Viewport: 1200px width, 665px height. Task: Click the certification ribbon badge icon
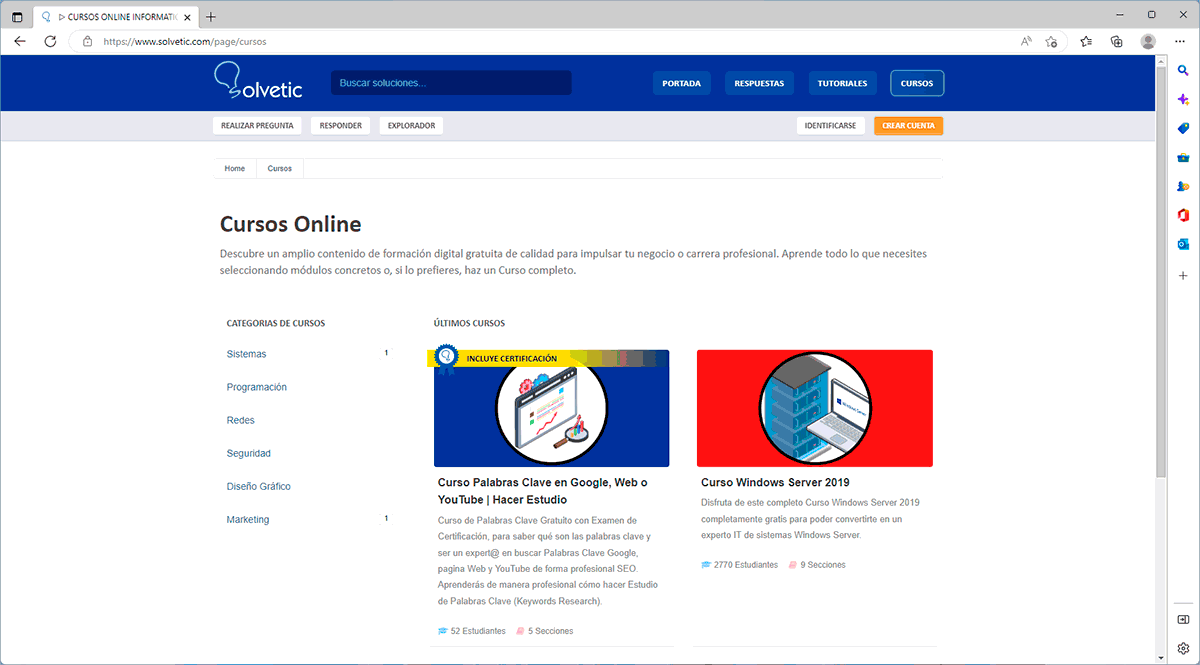coord(445,359)
